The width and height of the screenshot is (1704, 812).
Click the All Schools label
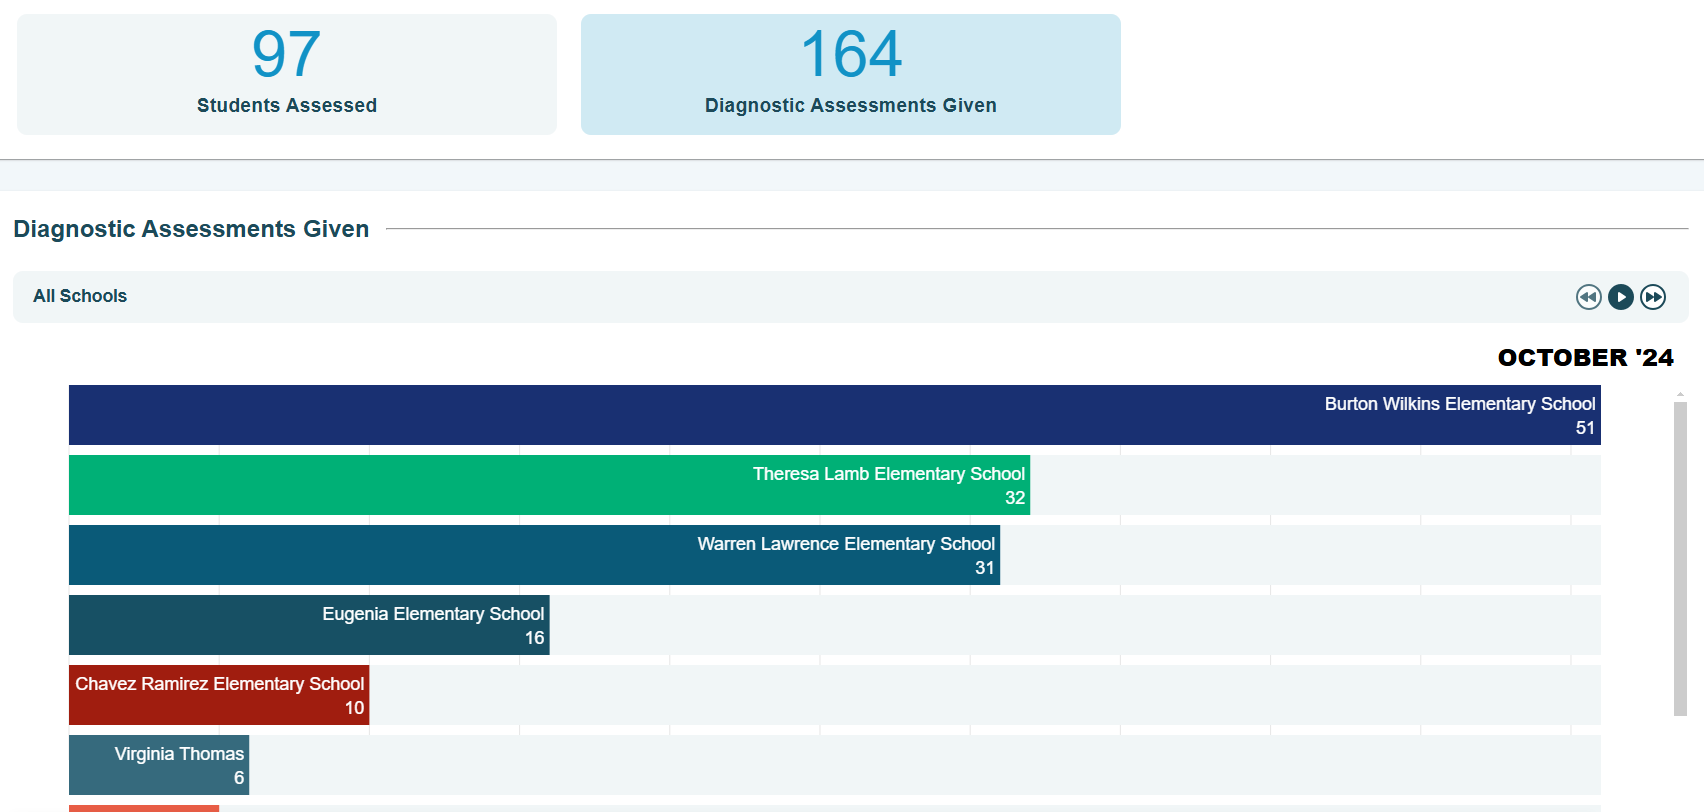tap(80, 296)
